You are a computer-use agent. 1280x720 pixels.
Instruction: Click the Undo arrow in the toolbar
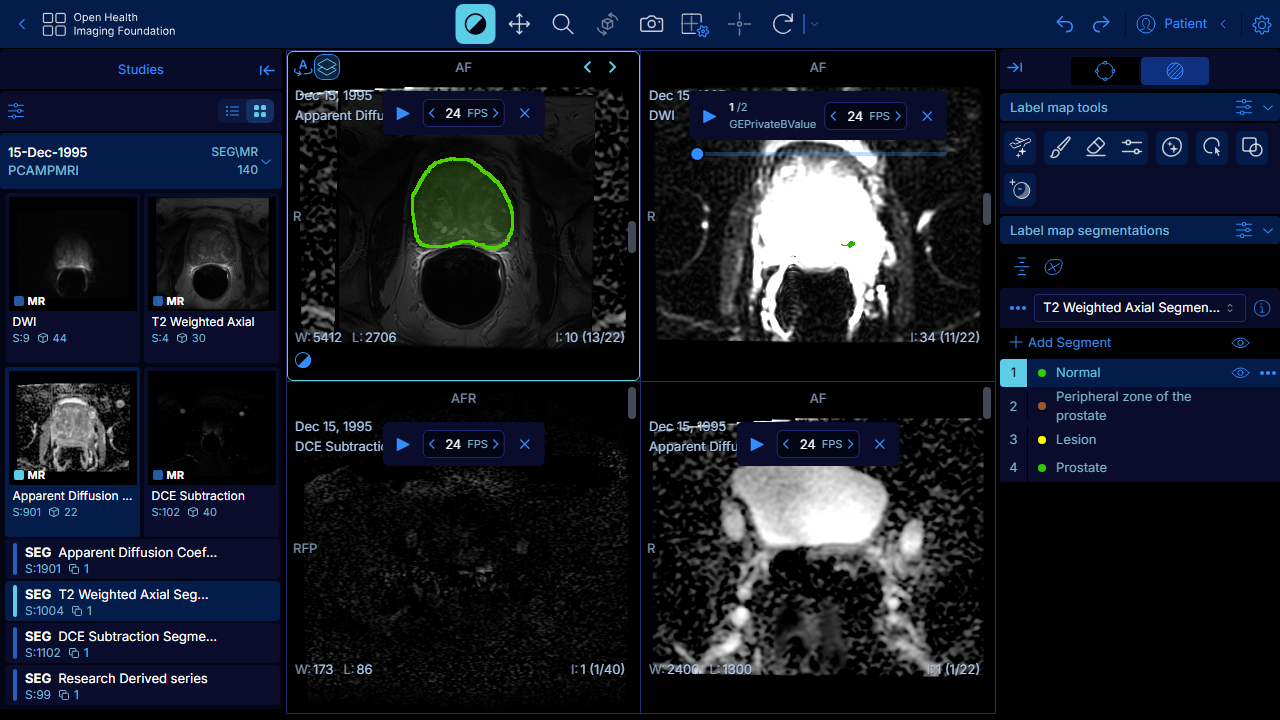point(1065,24)
